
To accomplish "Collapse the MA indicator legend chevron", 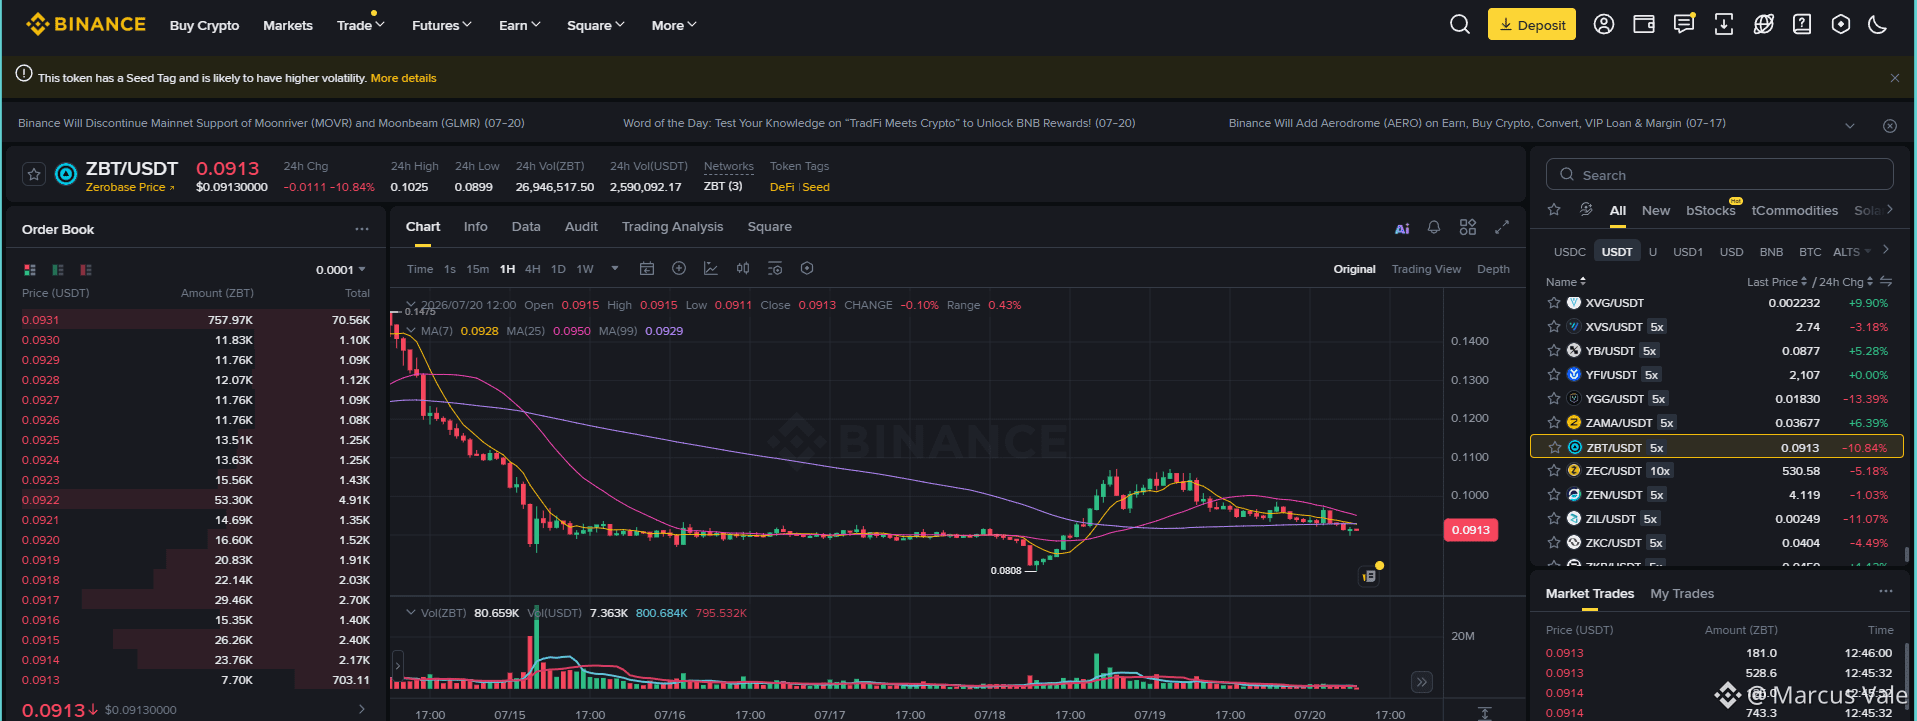I will 411,331.
